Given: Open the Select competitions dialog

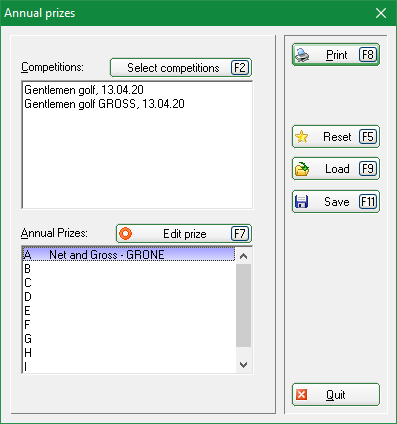Looking at the screenshot, I should pyautogui.click(x=181, y=68).
